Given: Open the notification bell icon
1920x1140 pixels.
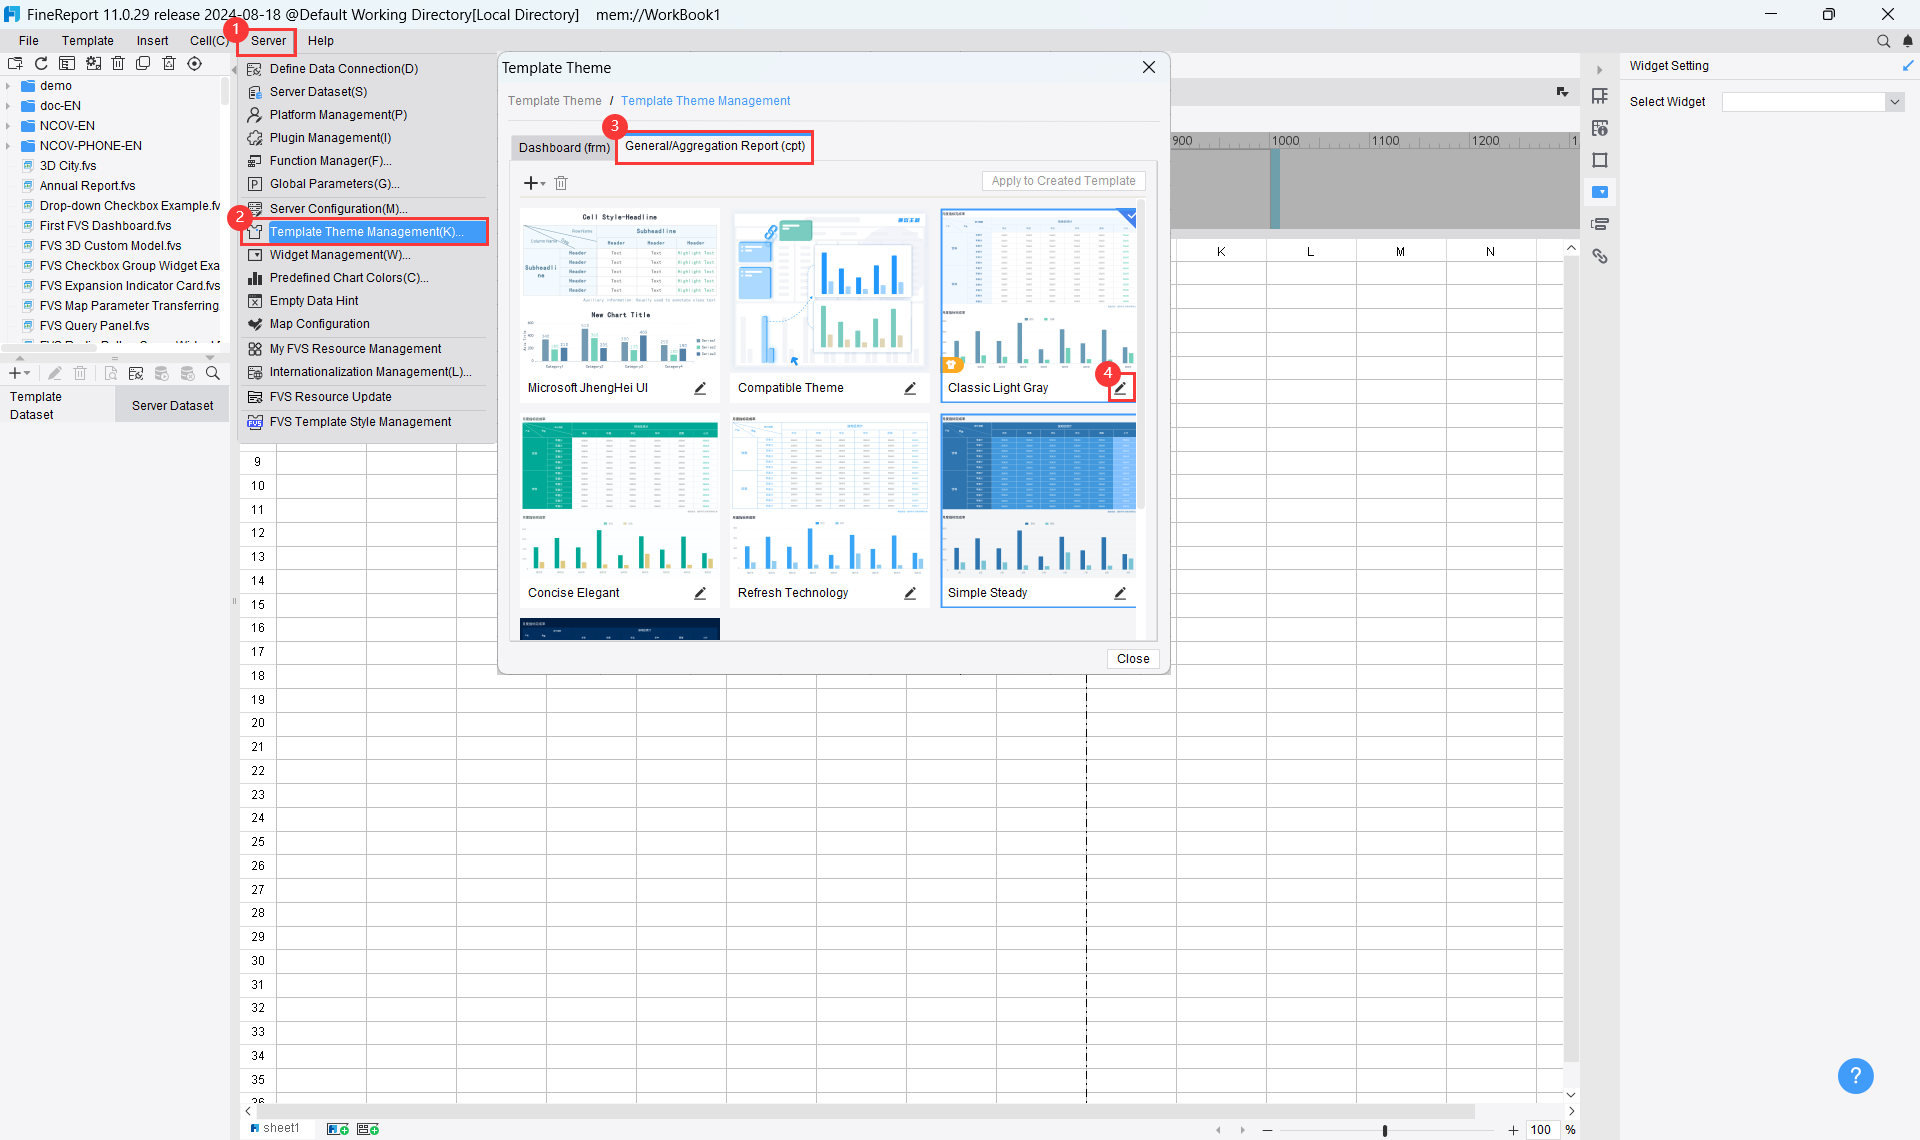Looking at the screenshot, I should [x=1908, y=41].
